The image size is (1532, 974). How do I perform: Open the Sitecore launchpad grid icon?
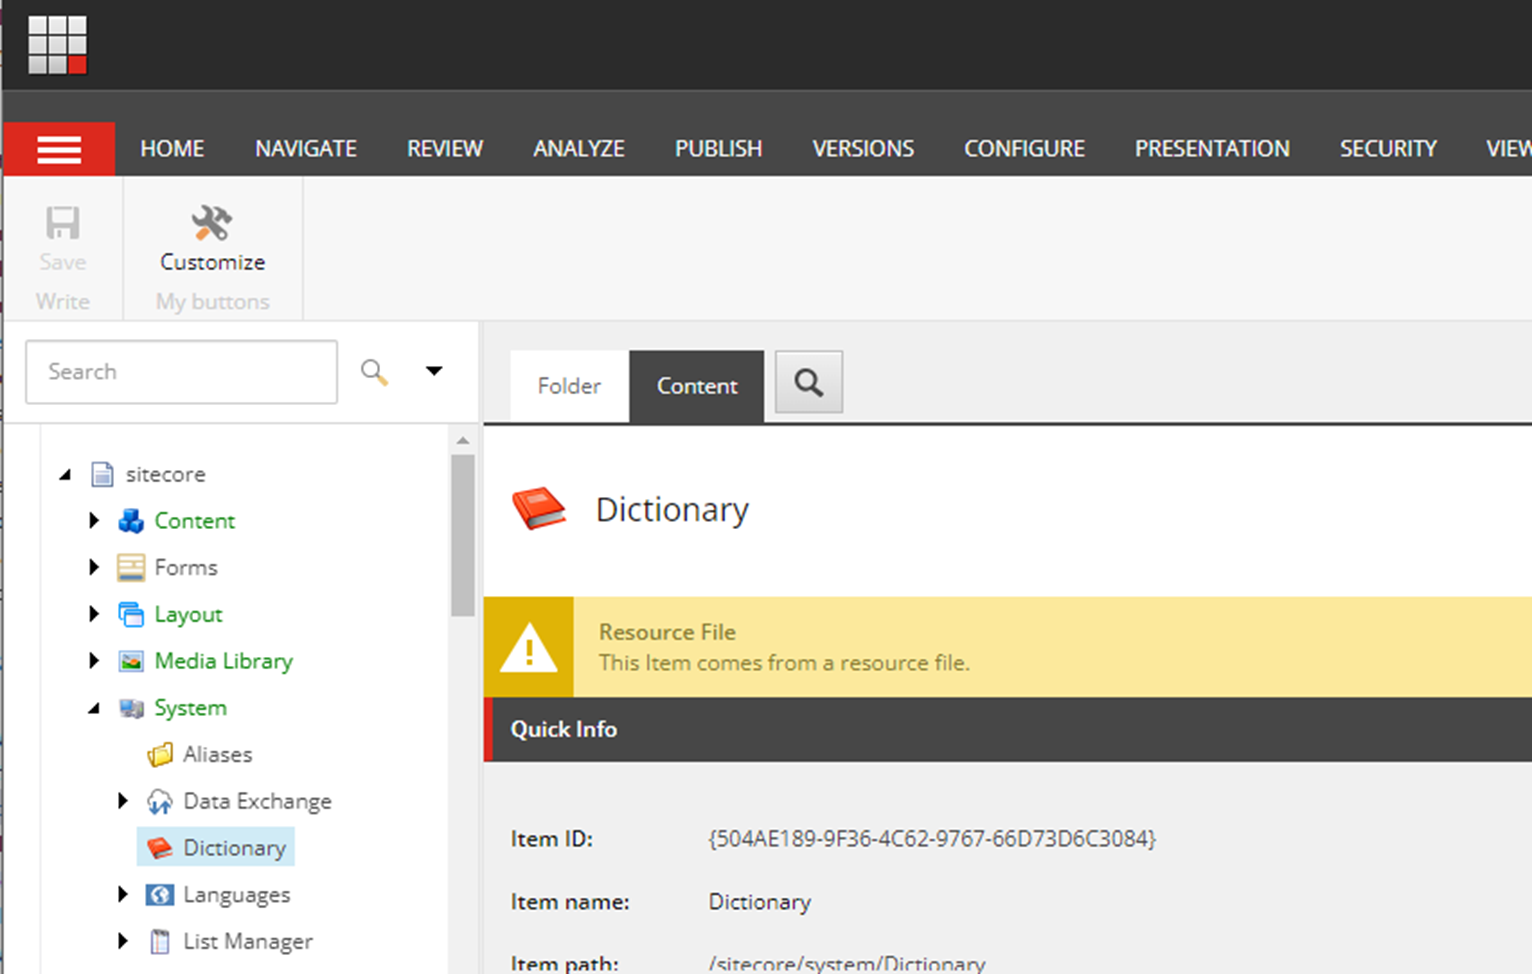pyautogui.click(x=57, y=45)
